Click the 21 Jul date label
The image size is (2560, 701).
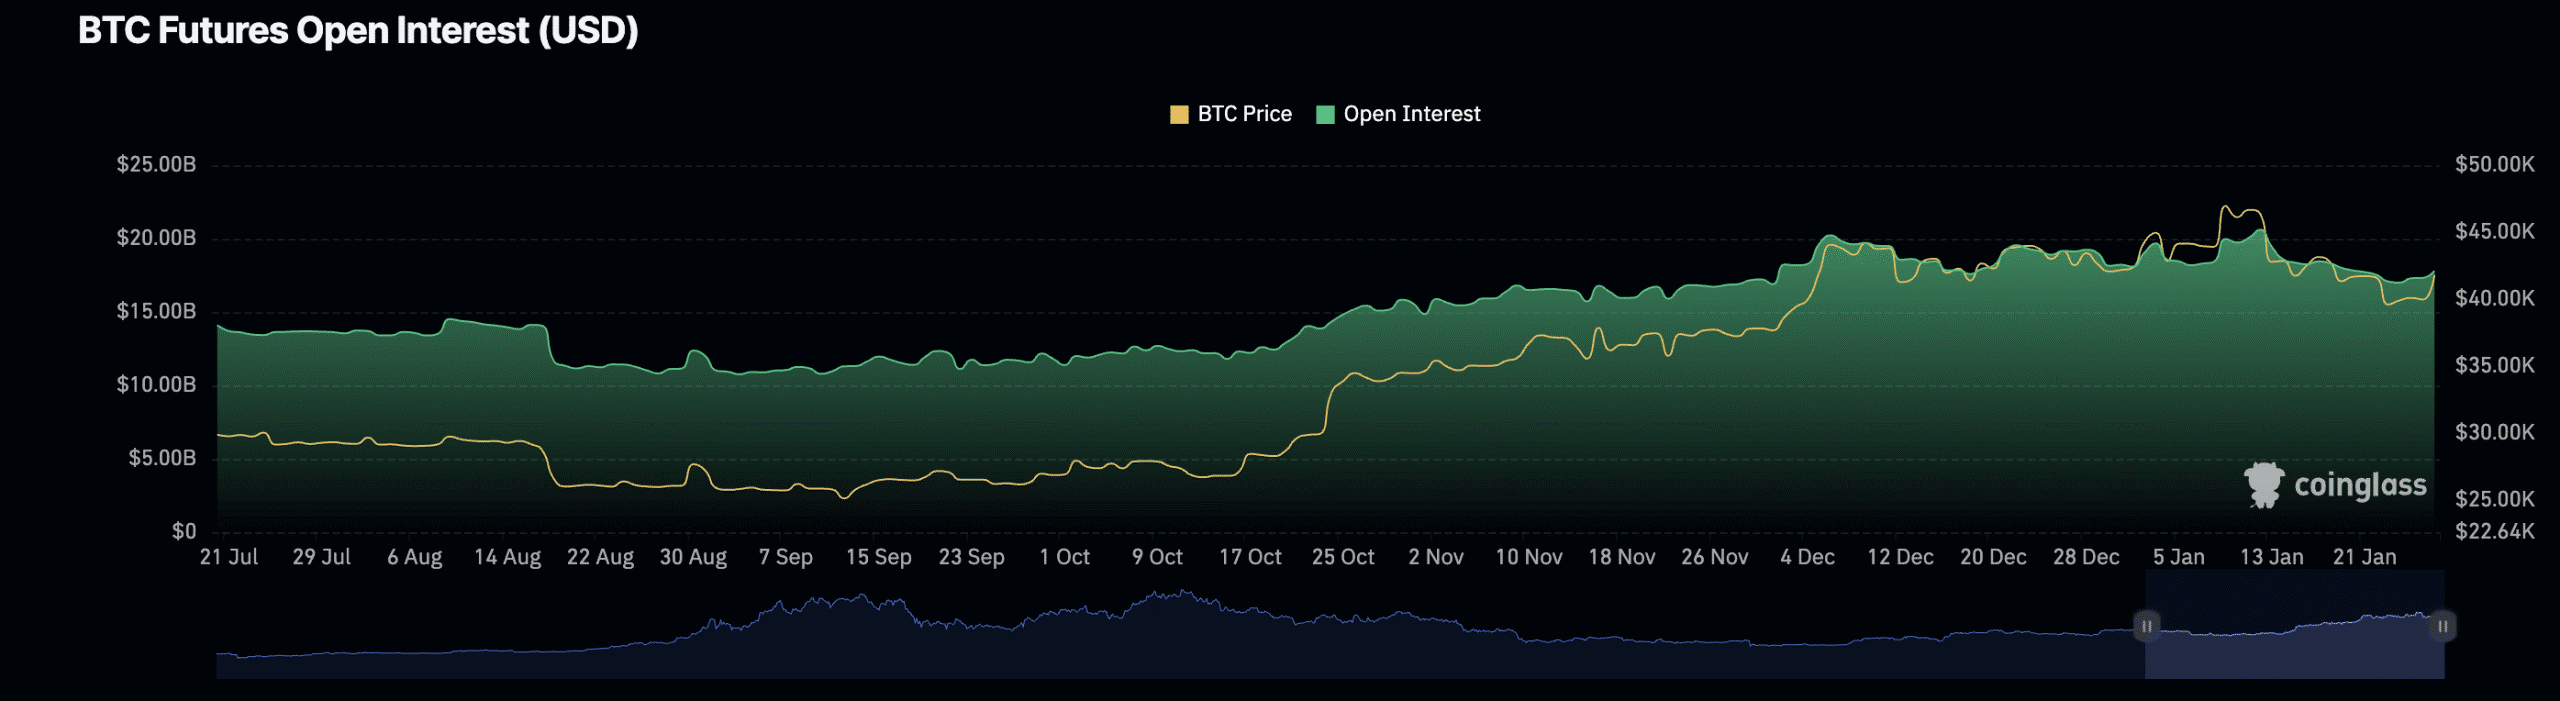click(x=229, y=557)
